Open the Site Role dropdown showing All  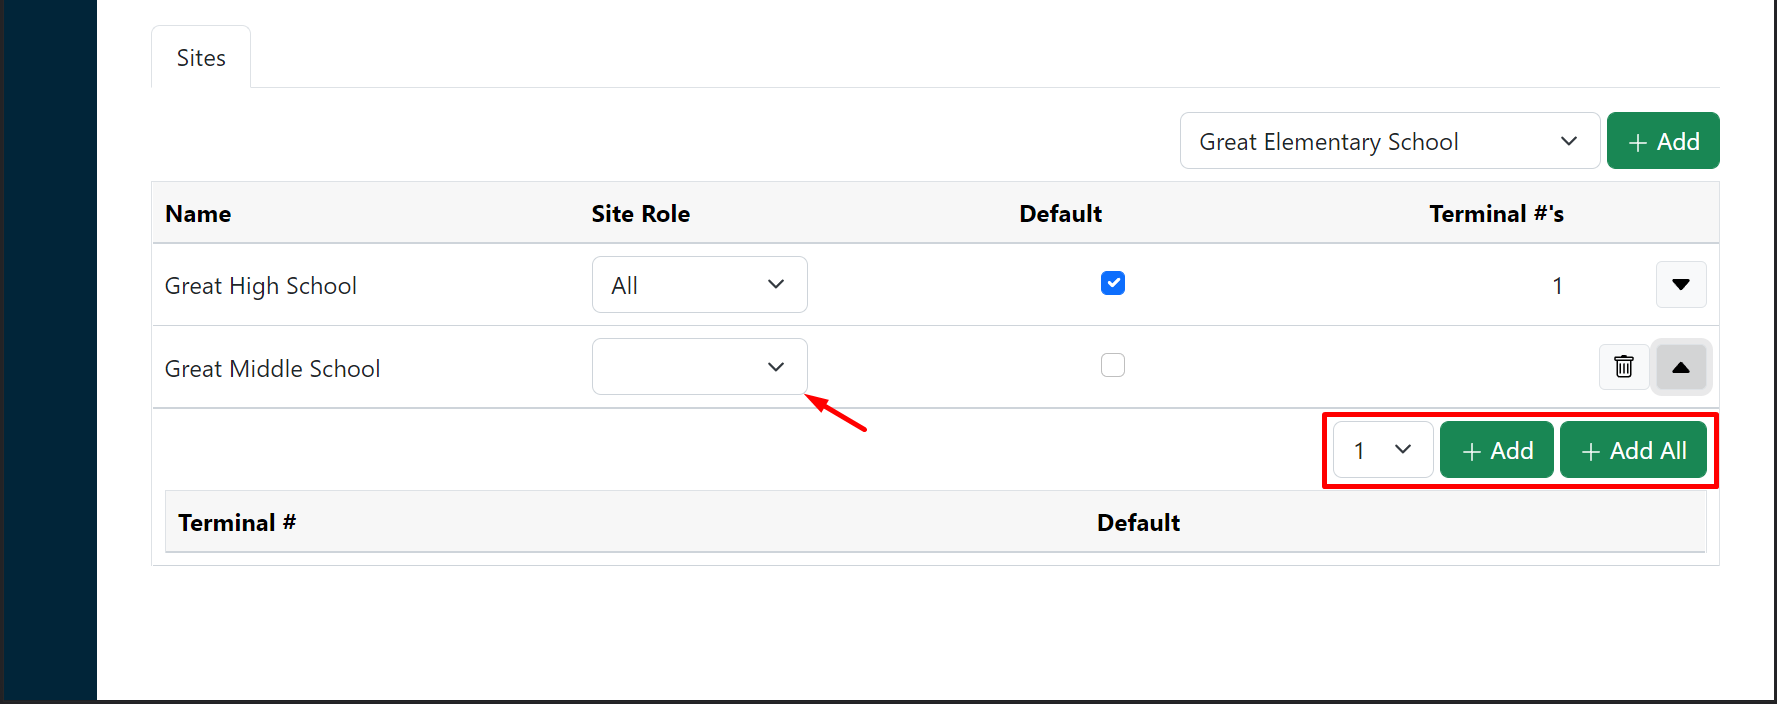pyautogui.click(x=699, y=284)
